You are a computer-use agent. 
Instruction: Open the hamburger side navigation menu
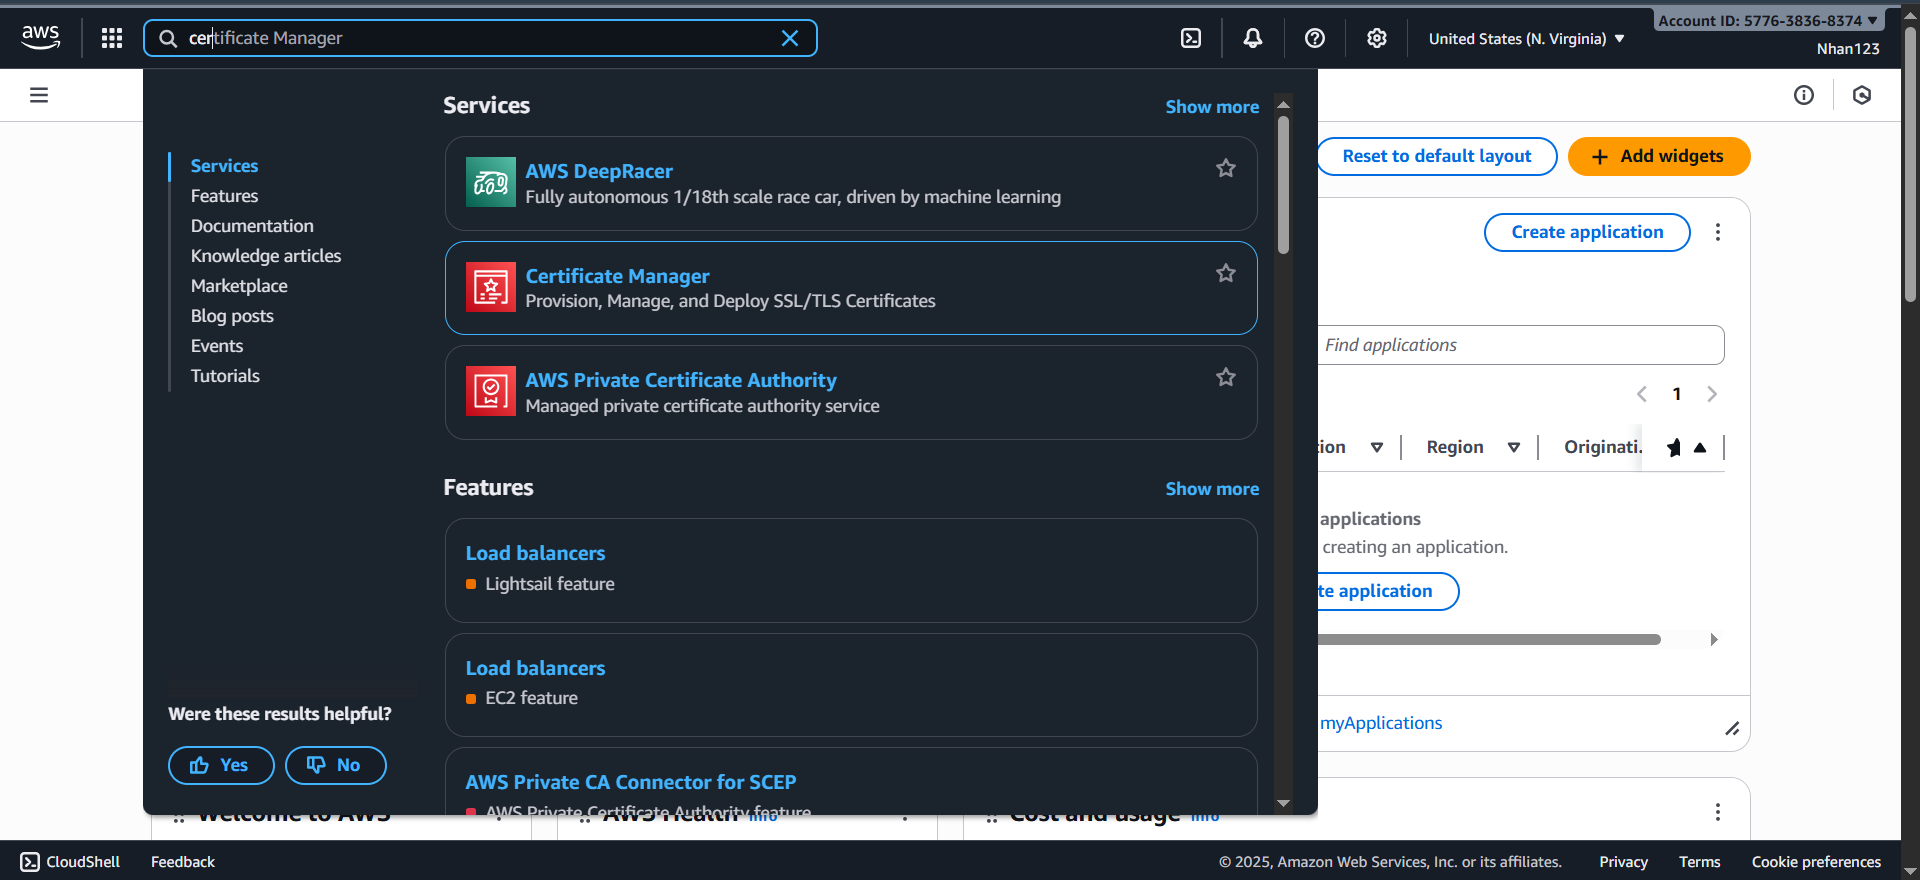click(39, 95)
